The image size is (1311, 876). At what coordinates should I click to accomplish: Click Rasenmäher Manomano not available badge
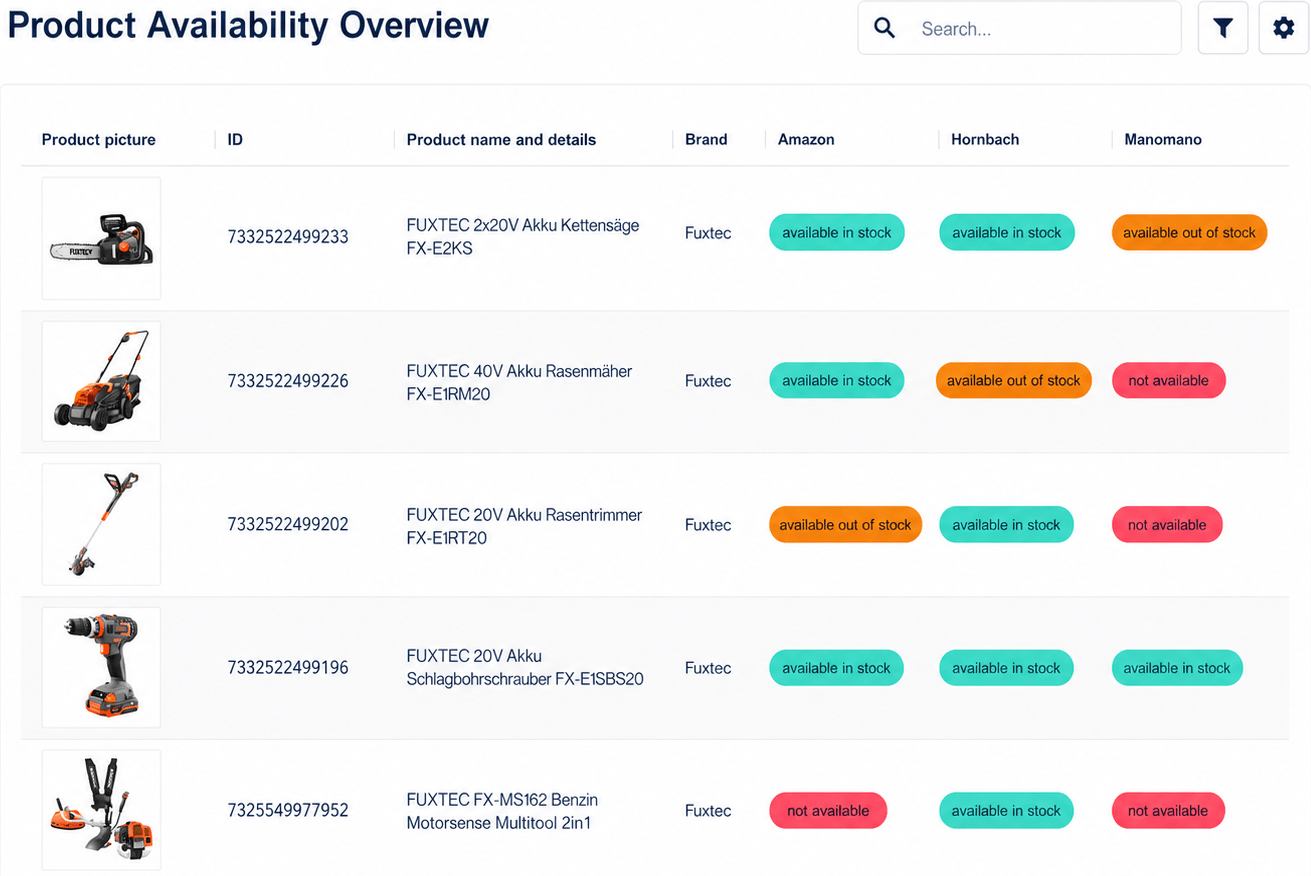click(1168, 381)
